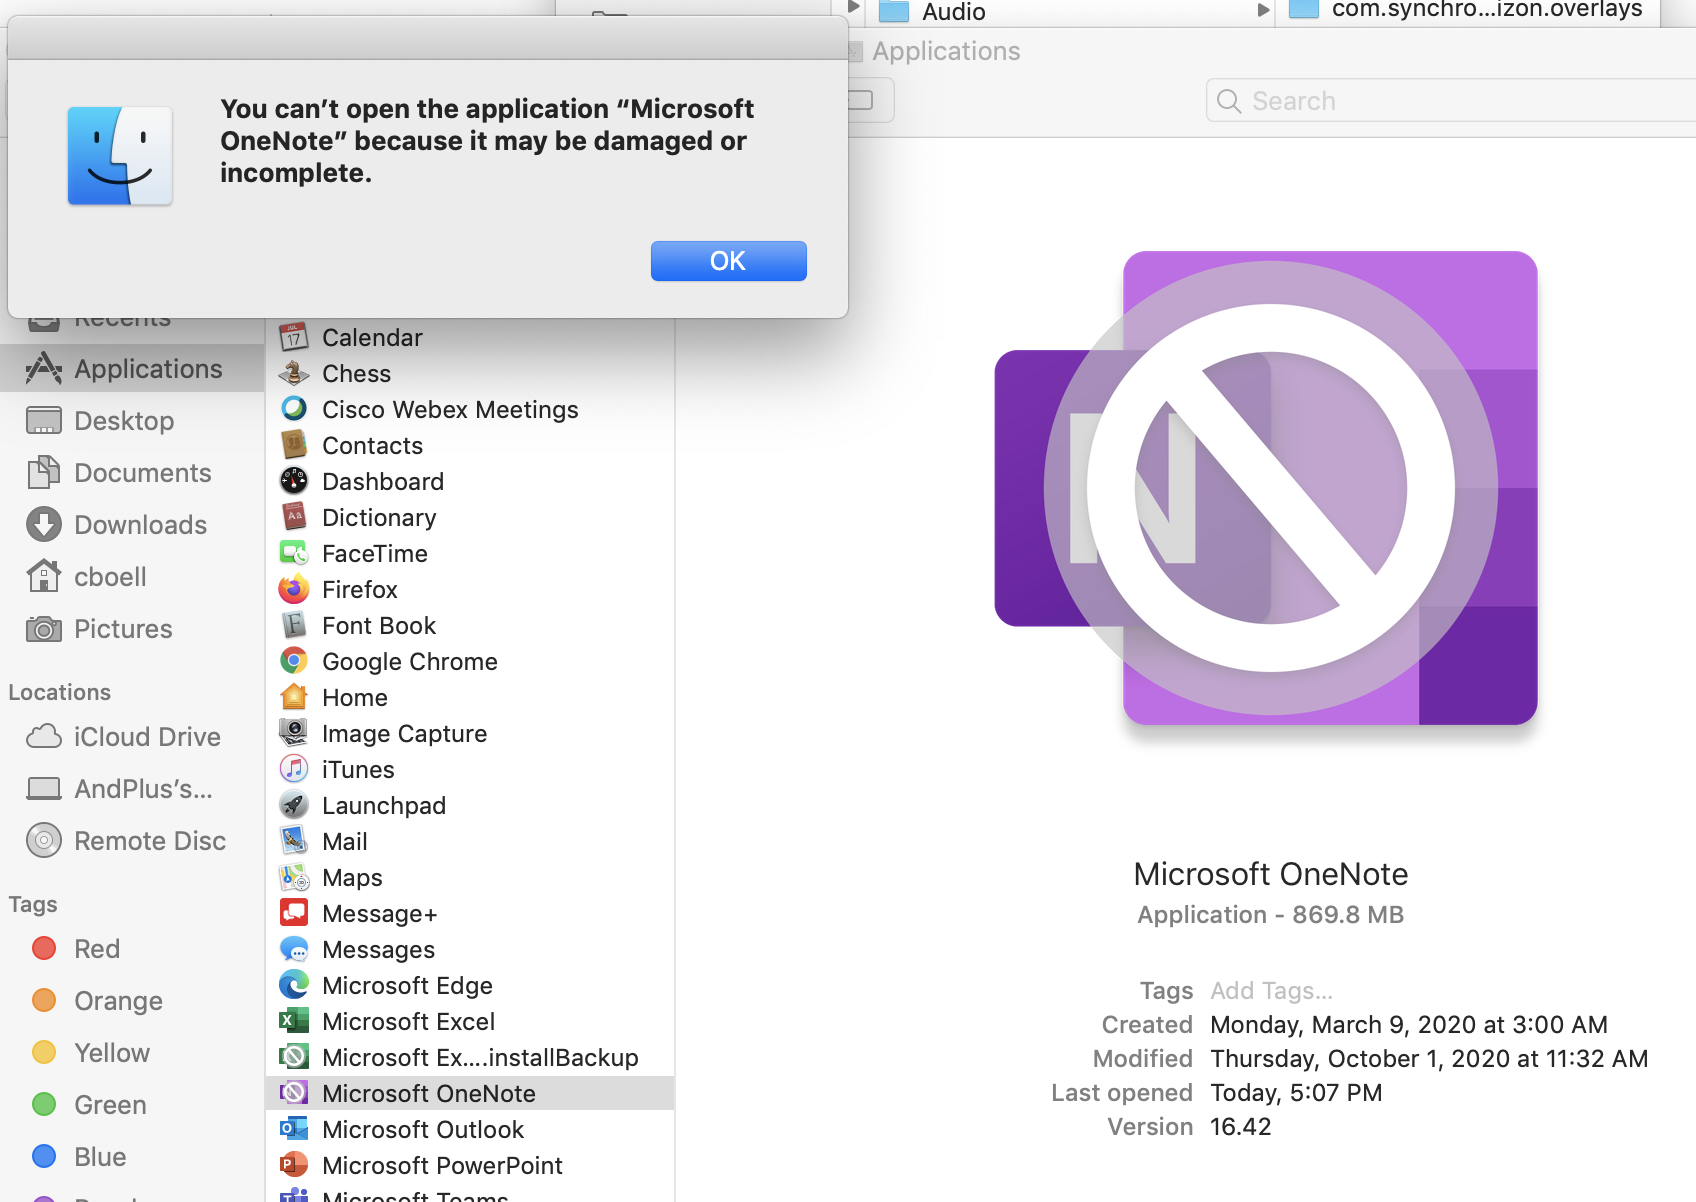Select the Contacts app icon
The height and width of the screenshot is (1202, 1696).
pyautogui.click(x=293, y=445)
